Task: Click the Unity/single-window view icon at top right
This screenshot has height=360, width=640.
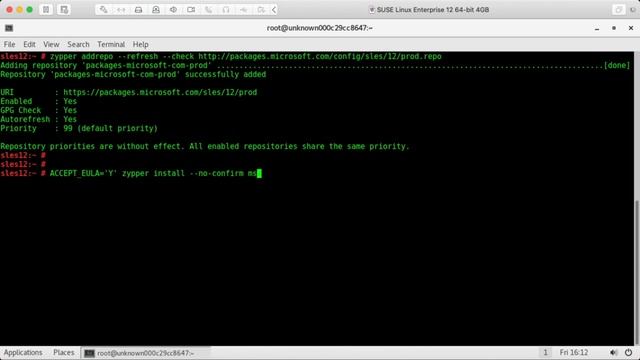Action: (x=618, y=9)
